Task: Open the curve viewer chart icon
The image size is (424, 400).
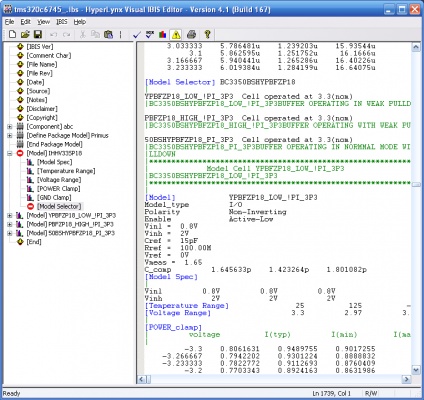Action: pyautogui.click(x=163, y=34)
